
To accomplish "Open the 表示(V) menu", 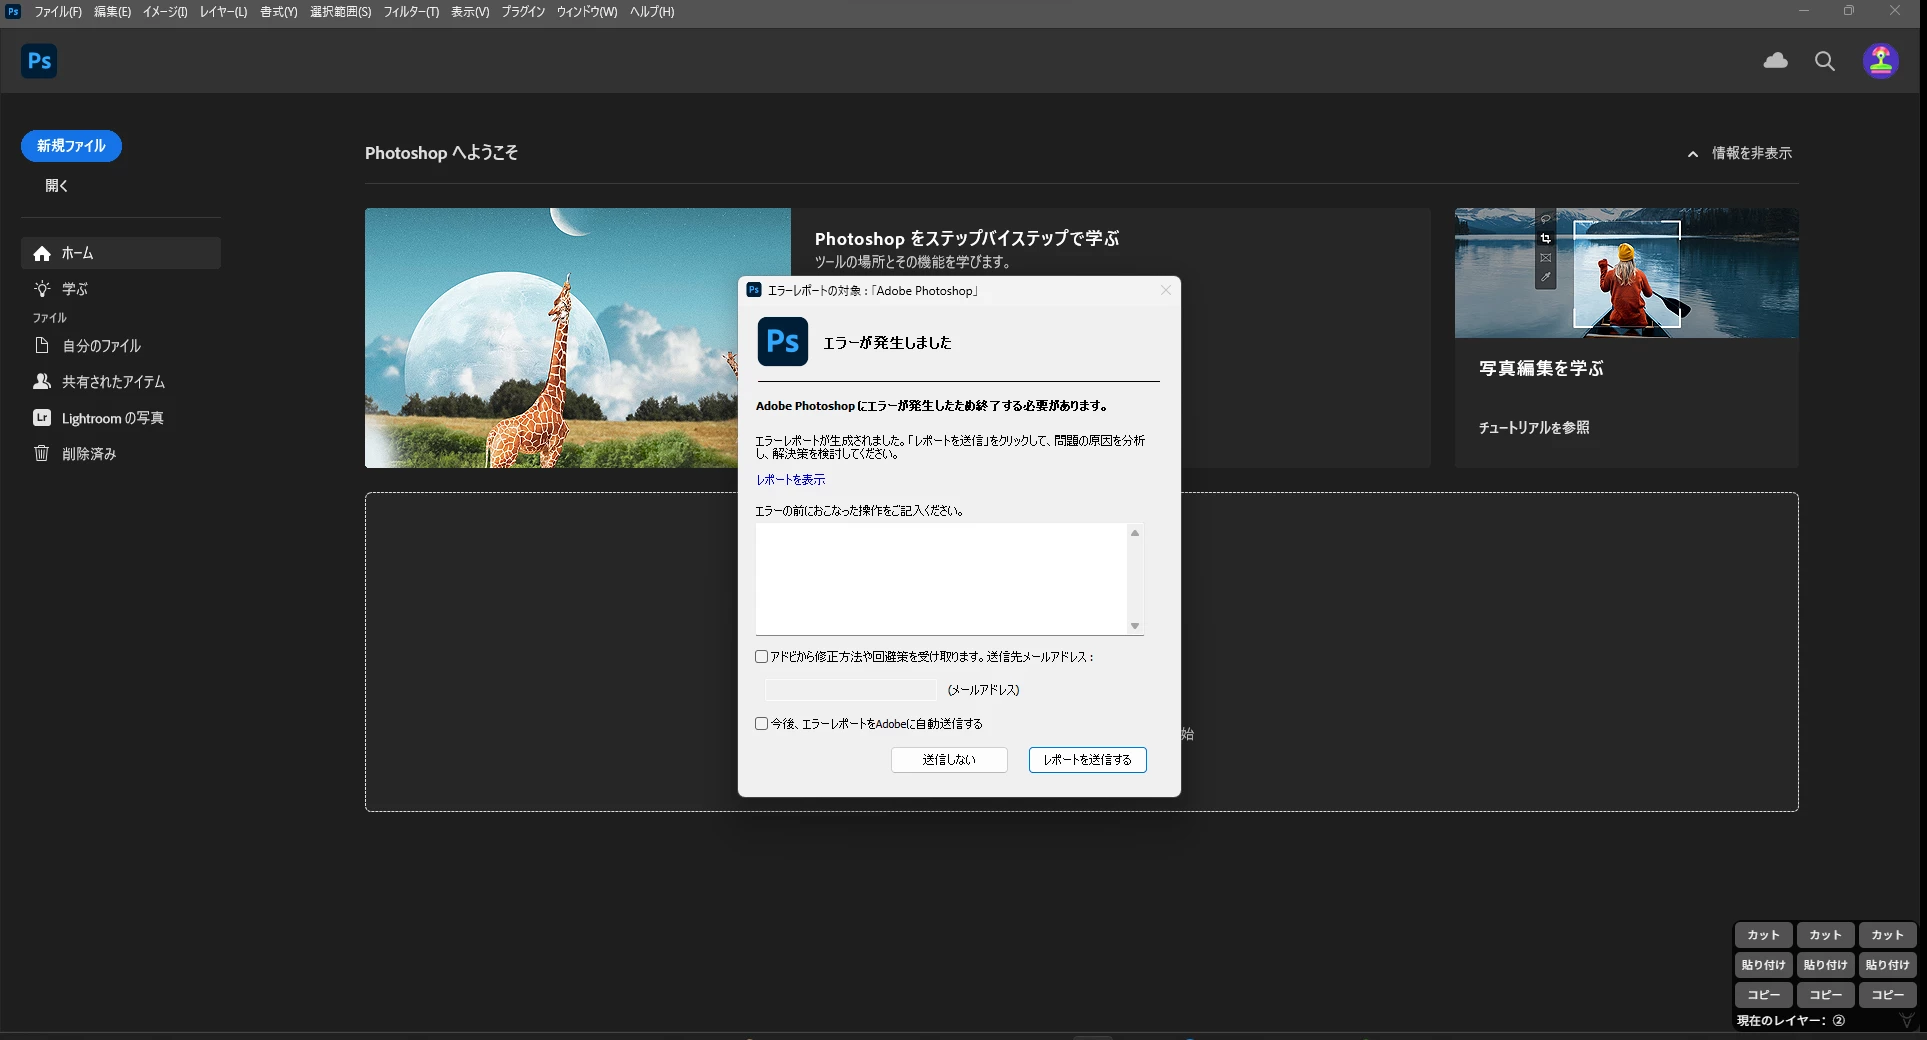I will [x=470, y=12].
